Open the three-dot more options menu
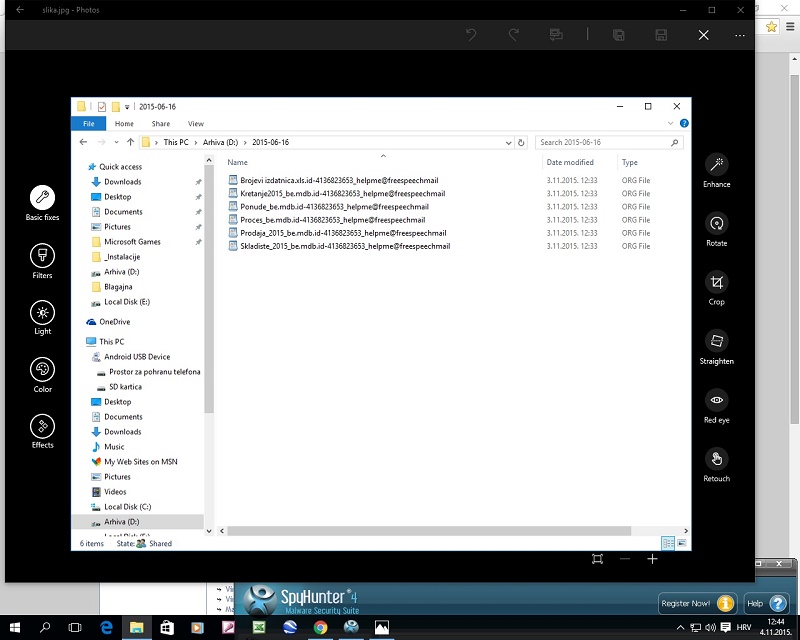The width and height of the screenshot is (800, 640). pyautogui.click(x=740, y=35)
